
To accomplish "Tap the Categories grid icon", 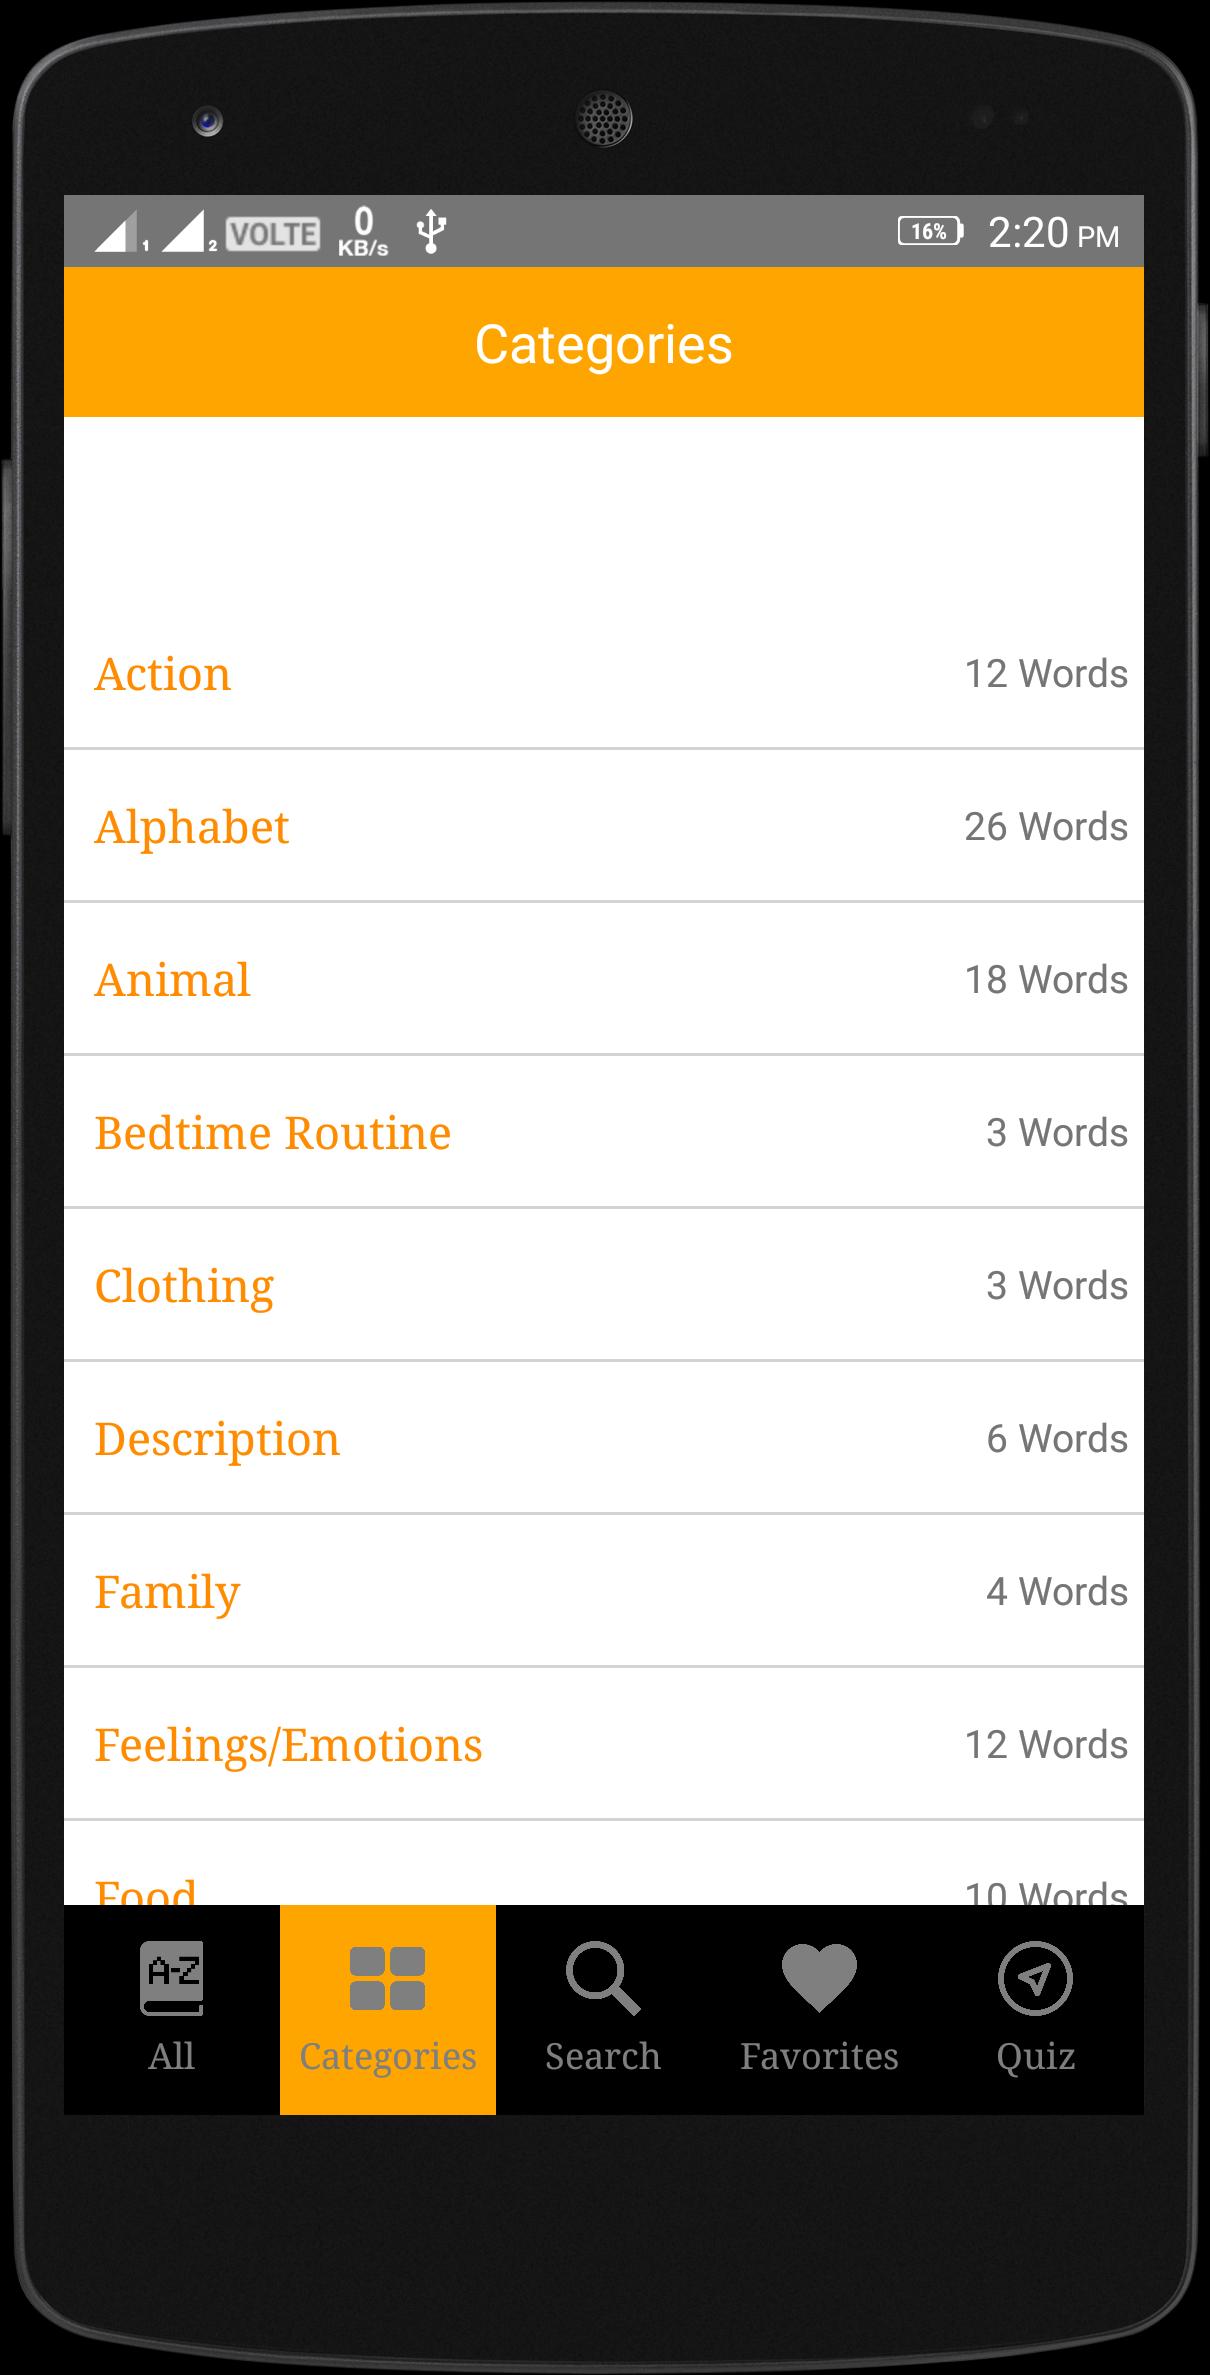I will tap(388, 1978).
